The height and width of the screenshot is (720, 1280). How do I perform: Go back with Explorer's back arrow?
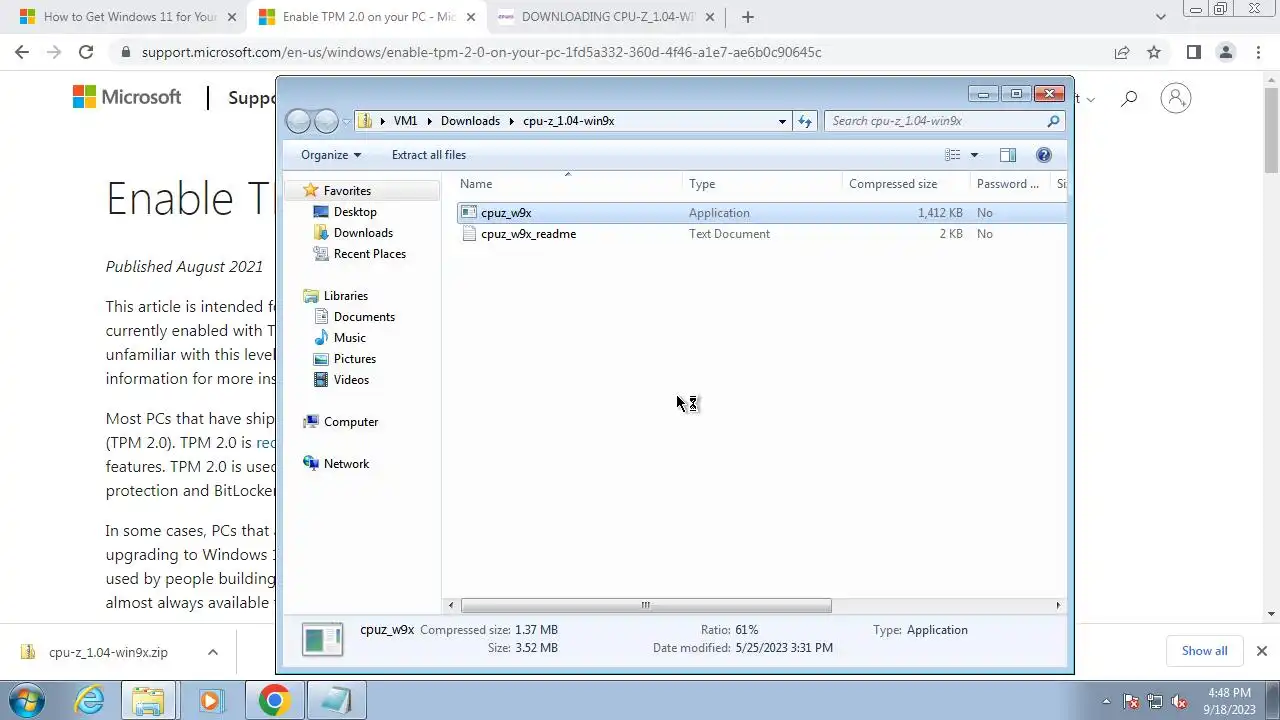tap(298, 121)
